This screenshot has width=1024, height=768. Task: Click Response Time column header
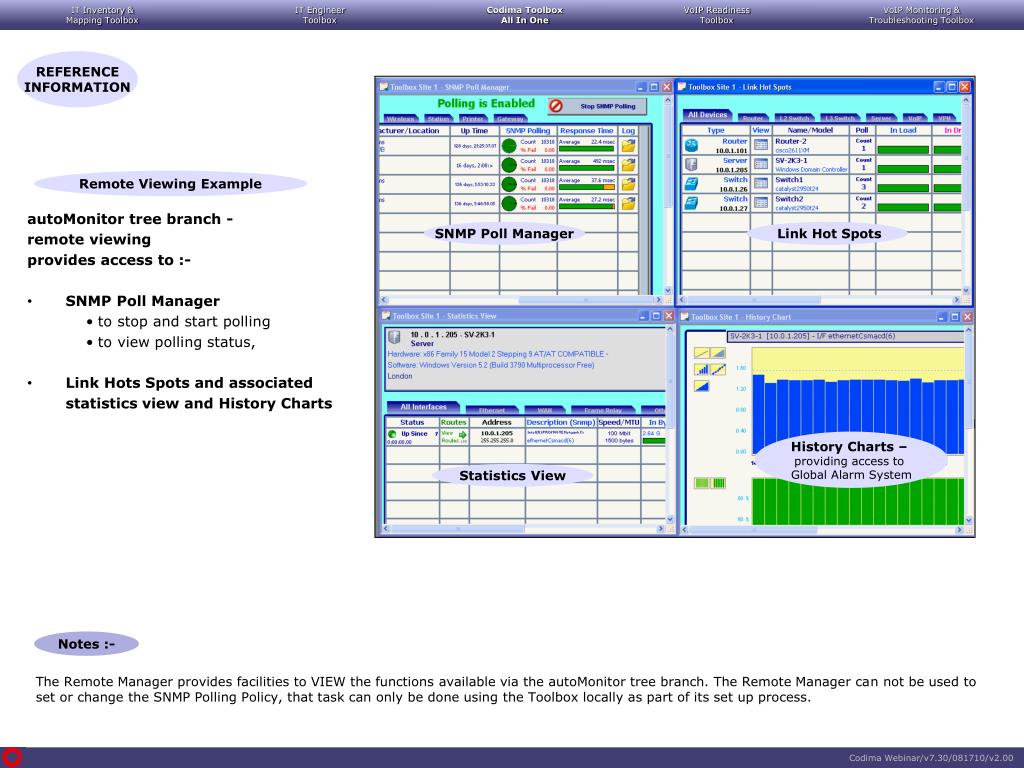coord(586,131)
